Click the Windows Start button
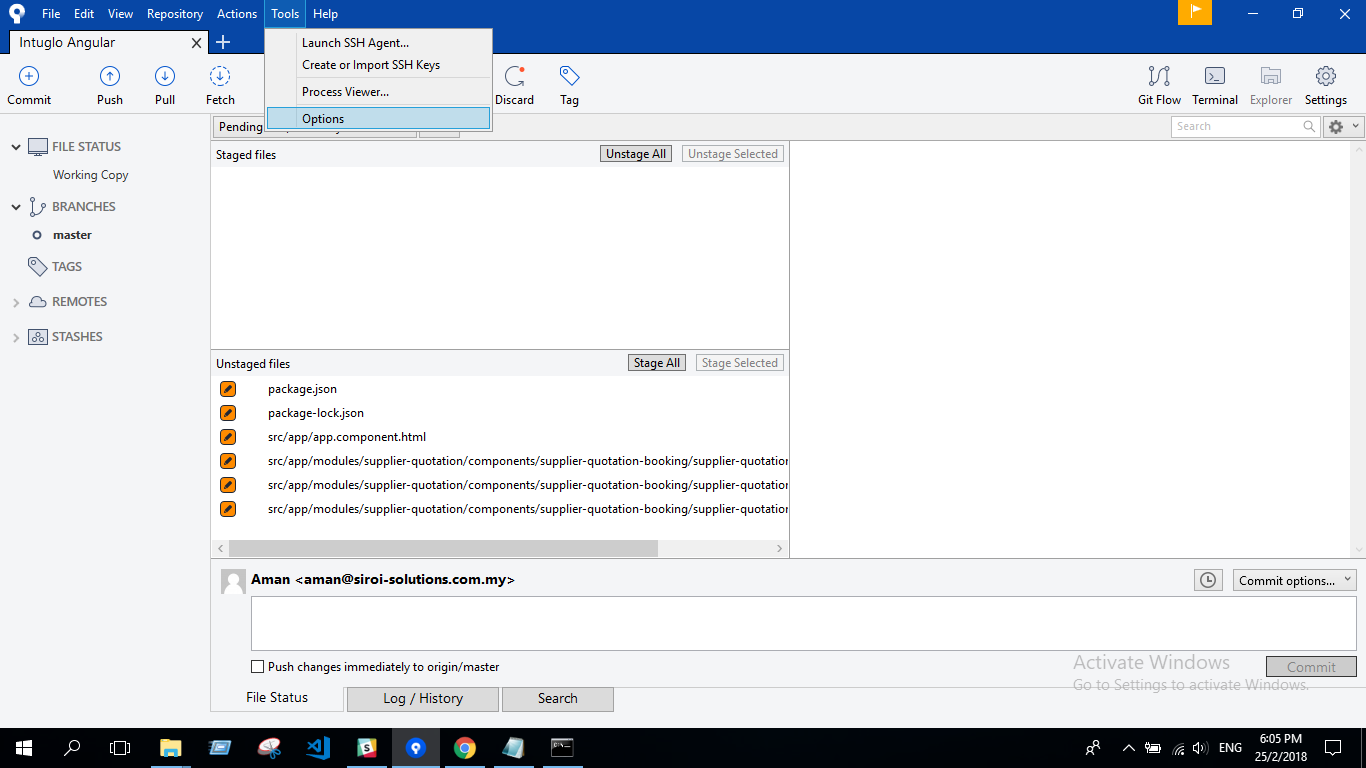 (x=24, y=747)
